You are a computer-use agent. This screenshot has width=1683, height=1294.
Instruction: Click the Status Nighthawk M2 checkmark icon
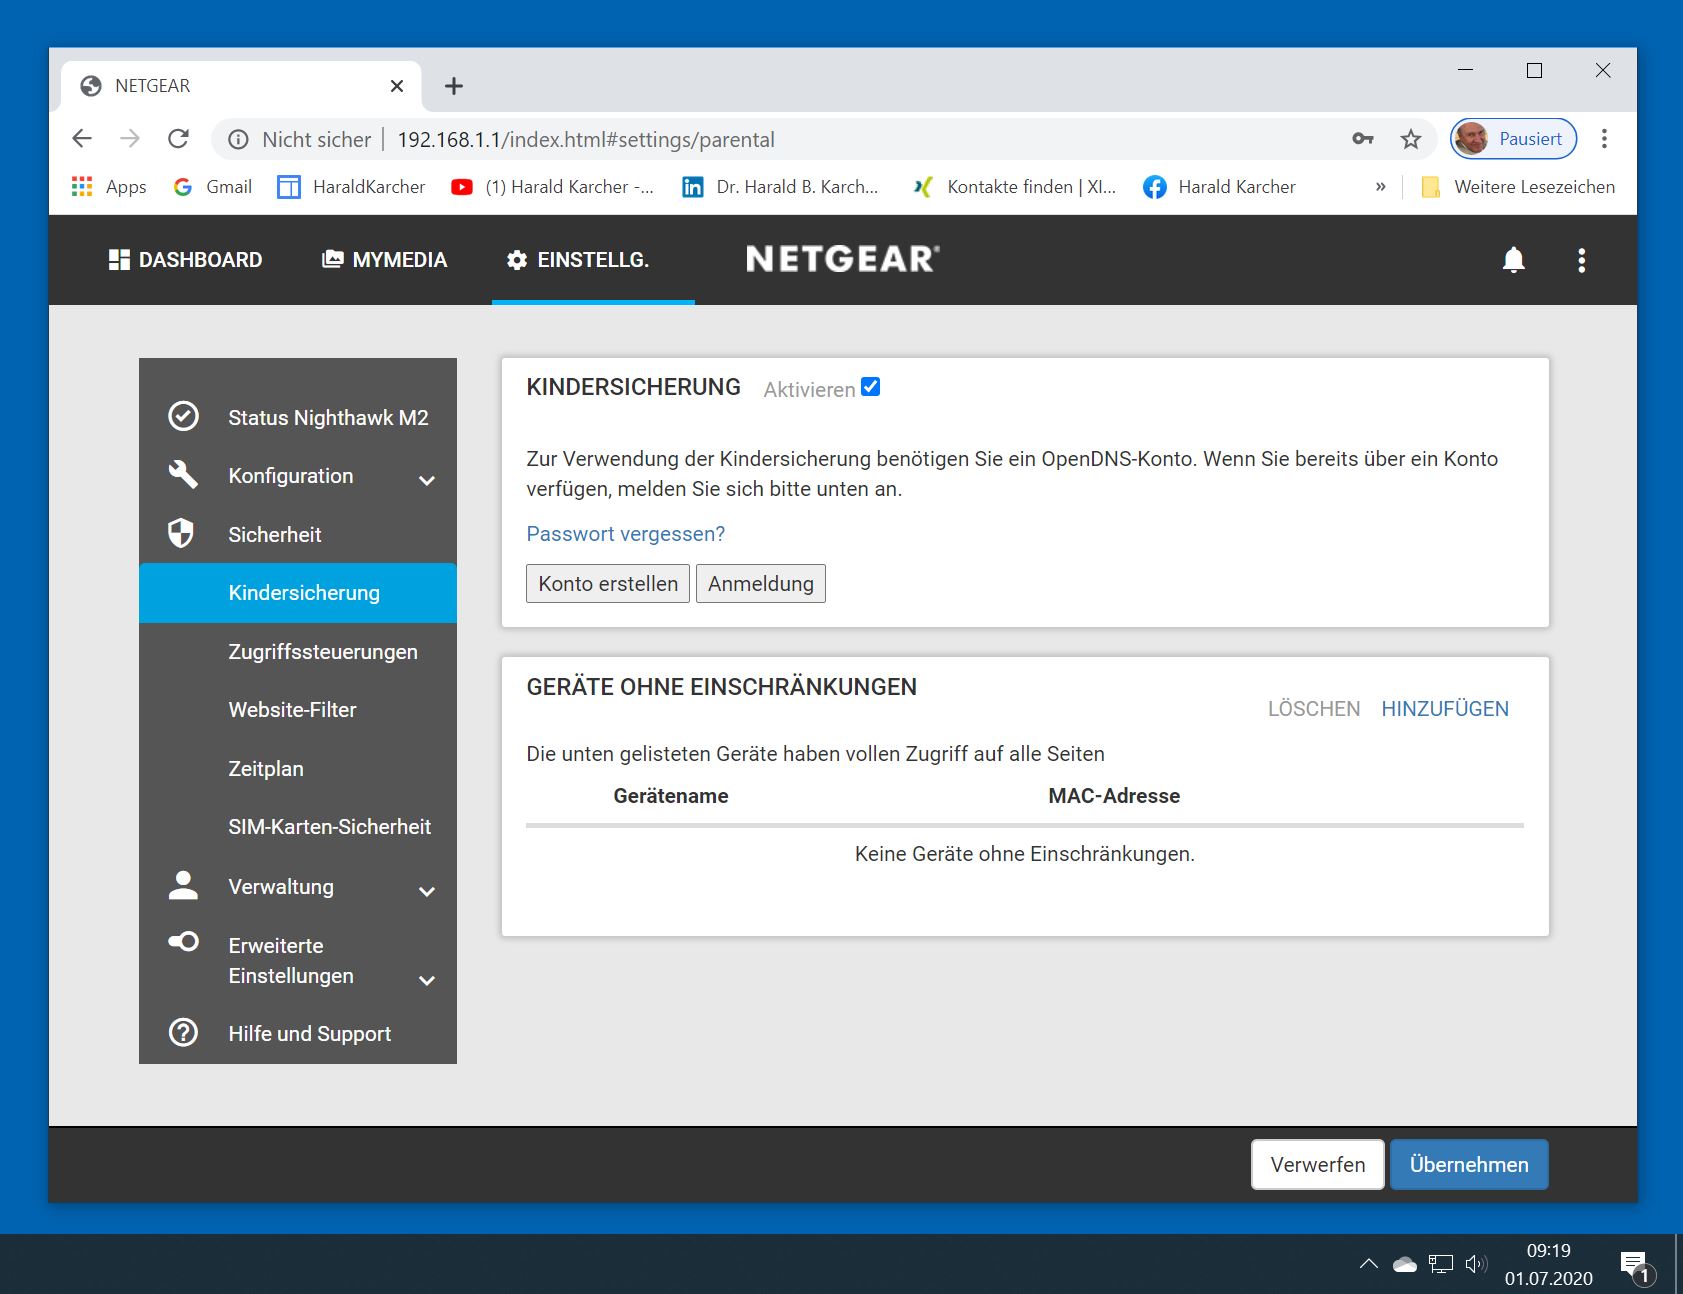(183, 417)
